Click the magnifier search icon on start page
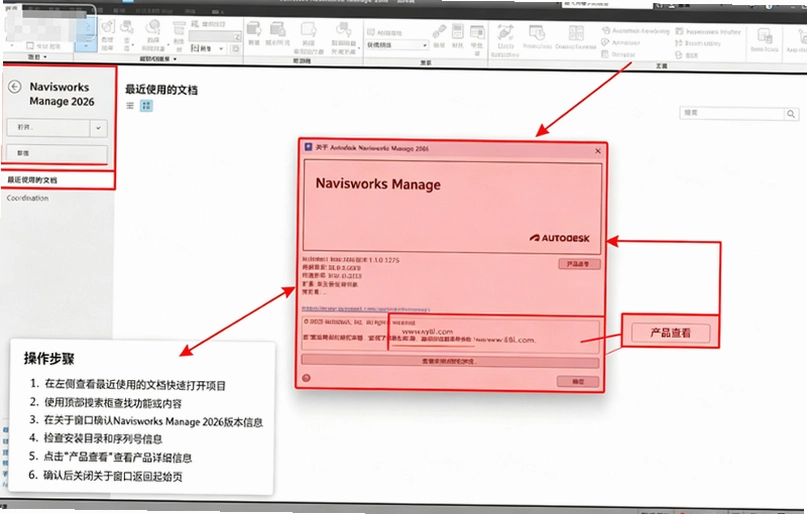Viewport: 807px width, 514px height. tap(791, 114)
